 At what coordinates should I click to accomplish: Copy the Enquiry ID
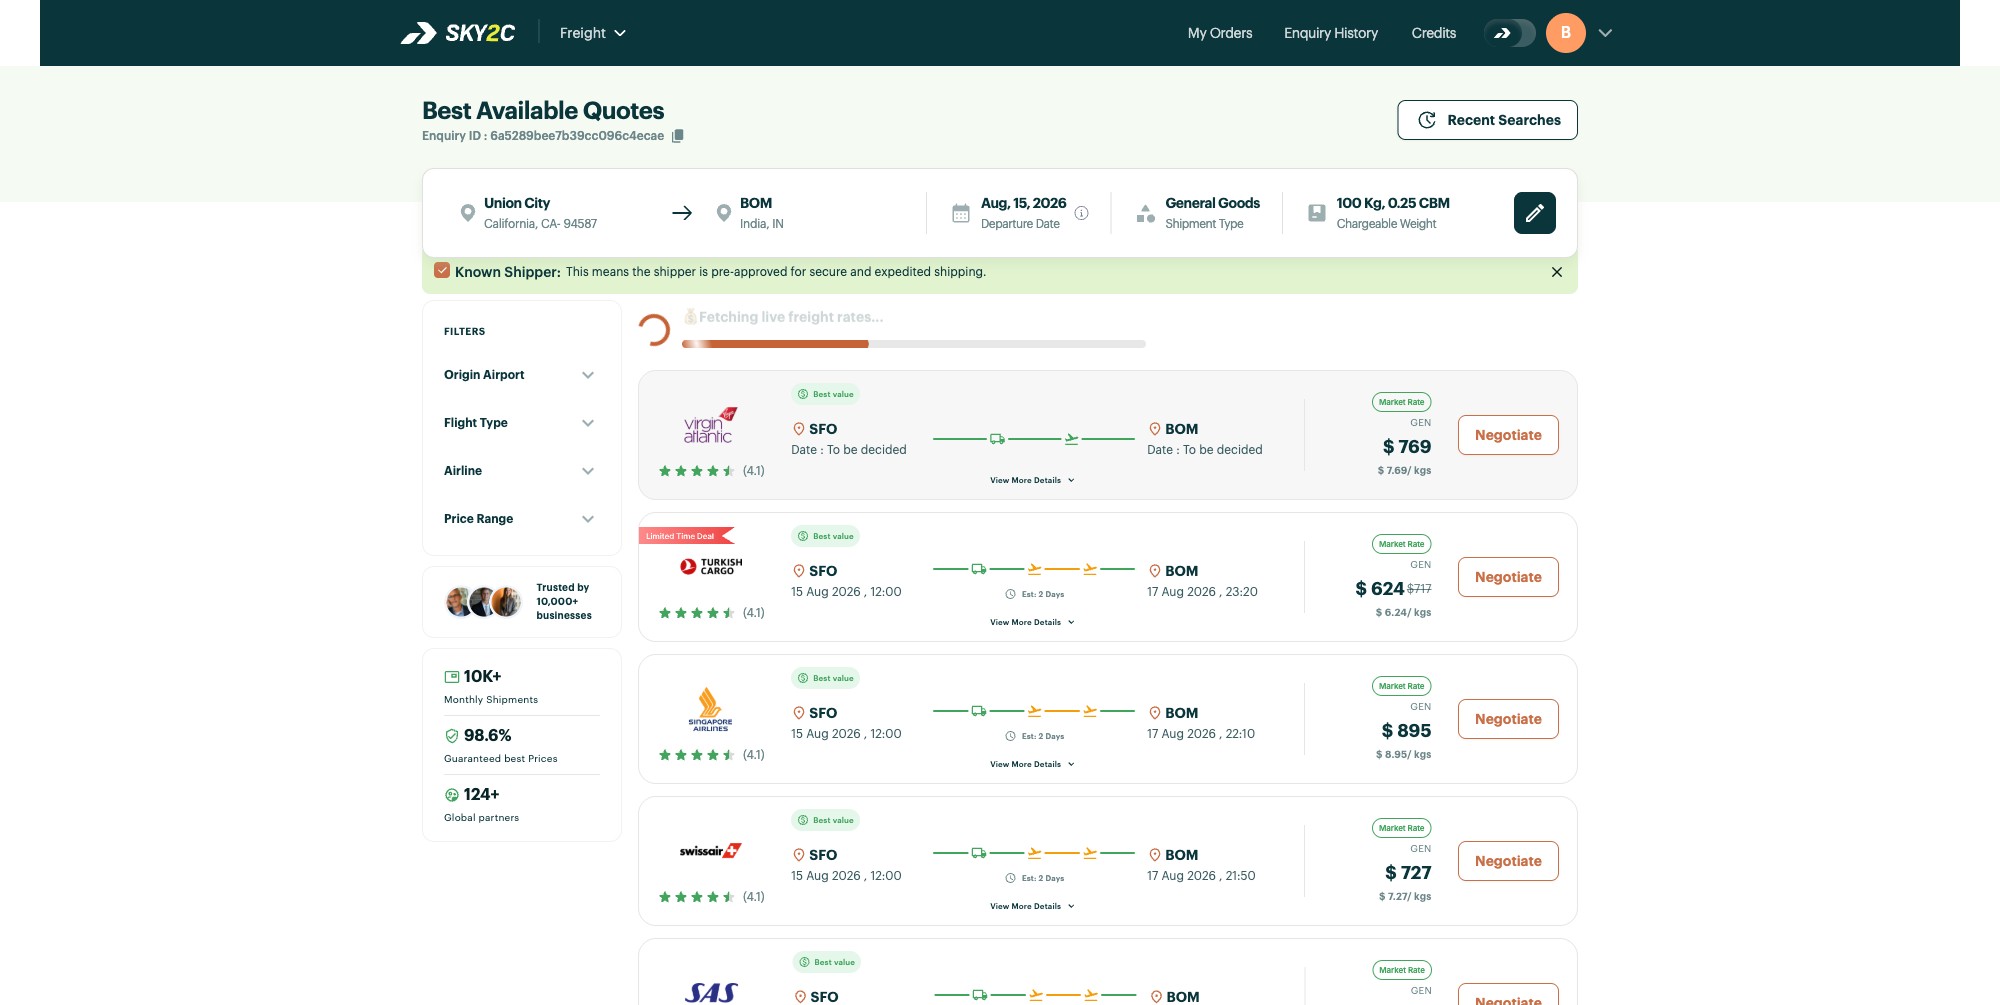pyautogui.click(x=678, y=136)
